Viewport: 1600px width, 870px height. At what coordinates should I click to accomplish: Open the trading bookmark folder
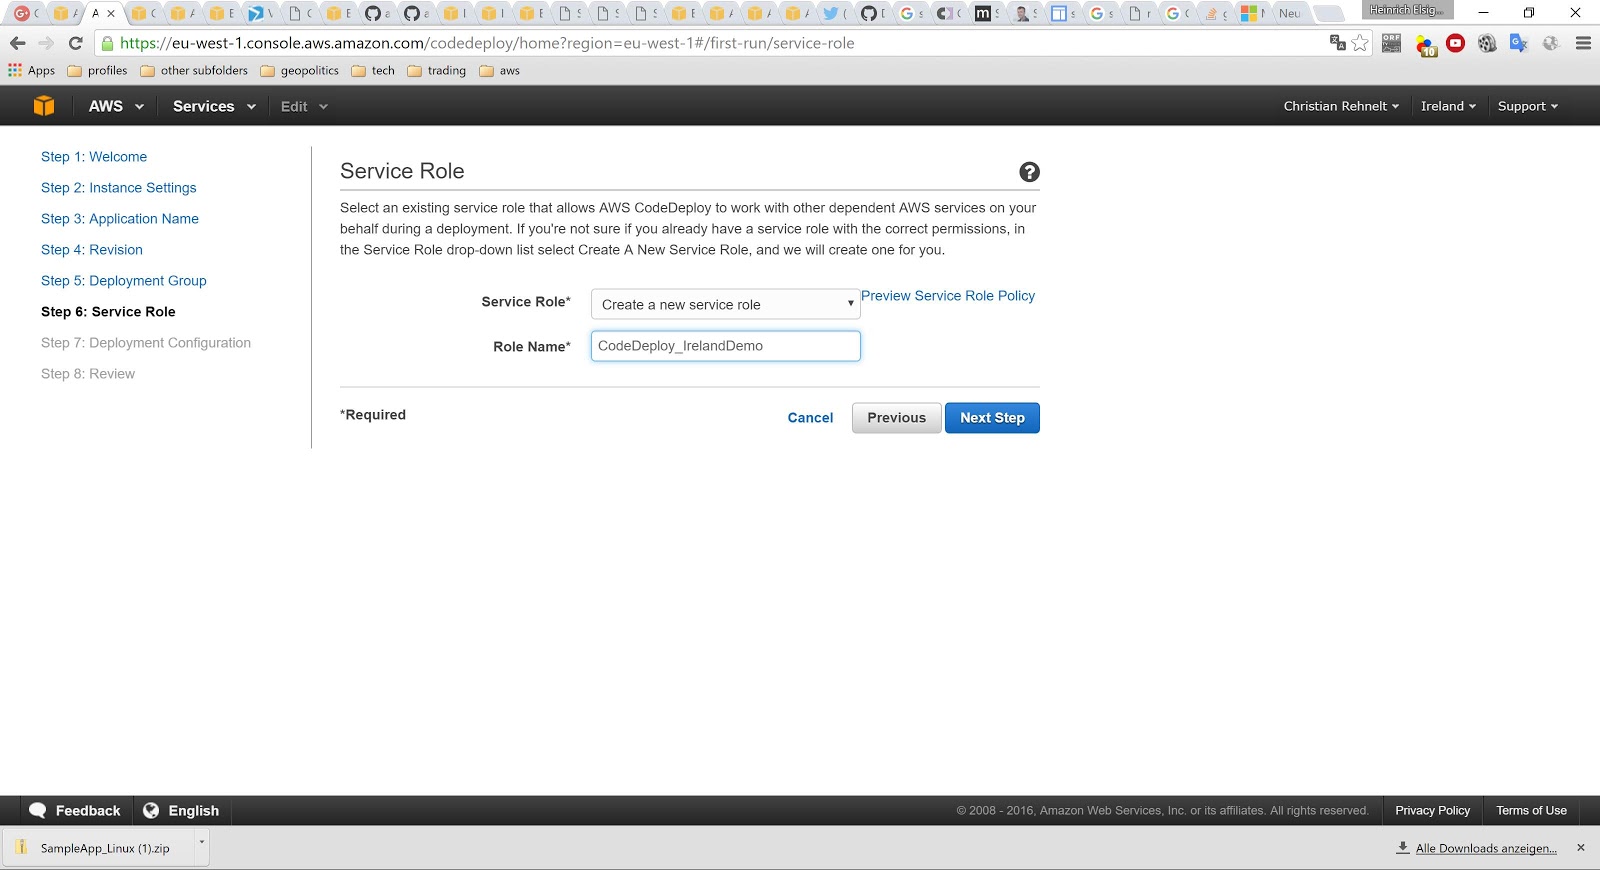(x=437, y=71)
